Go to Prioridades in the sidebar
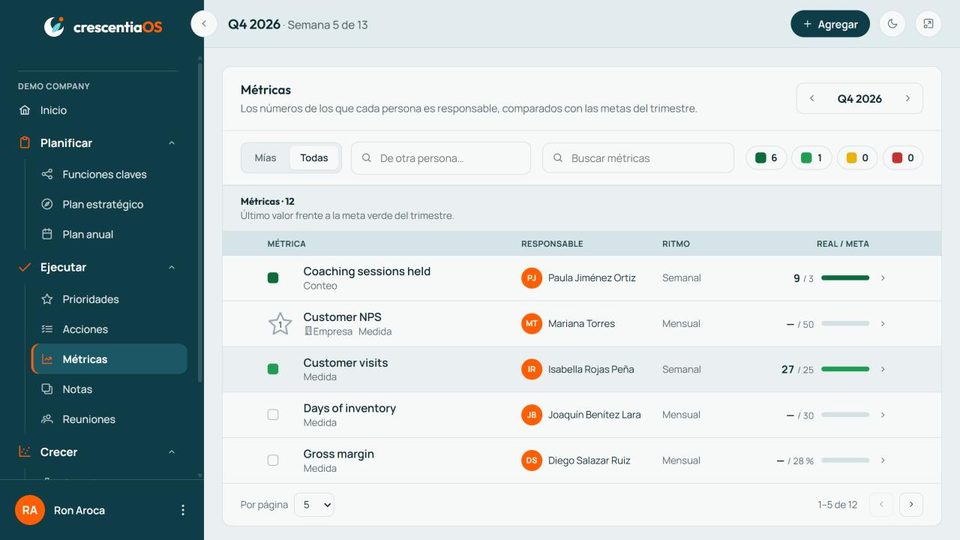Image resolution: width=960 pixels, height=540 pixels. 109,299
